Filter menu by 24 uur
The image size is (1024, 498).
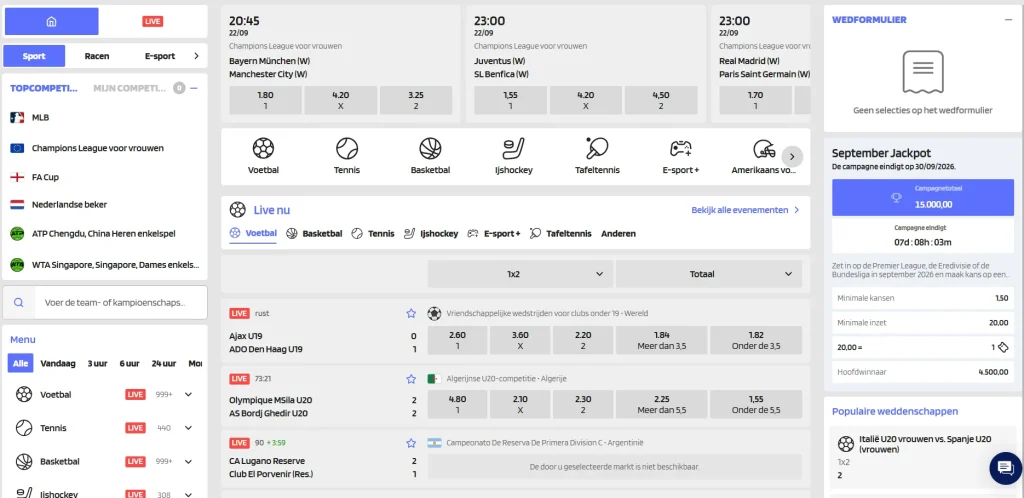tap(164, 364)
